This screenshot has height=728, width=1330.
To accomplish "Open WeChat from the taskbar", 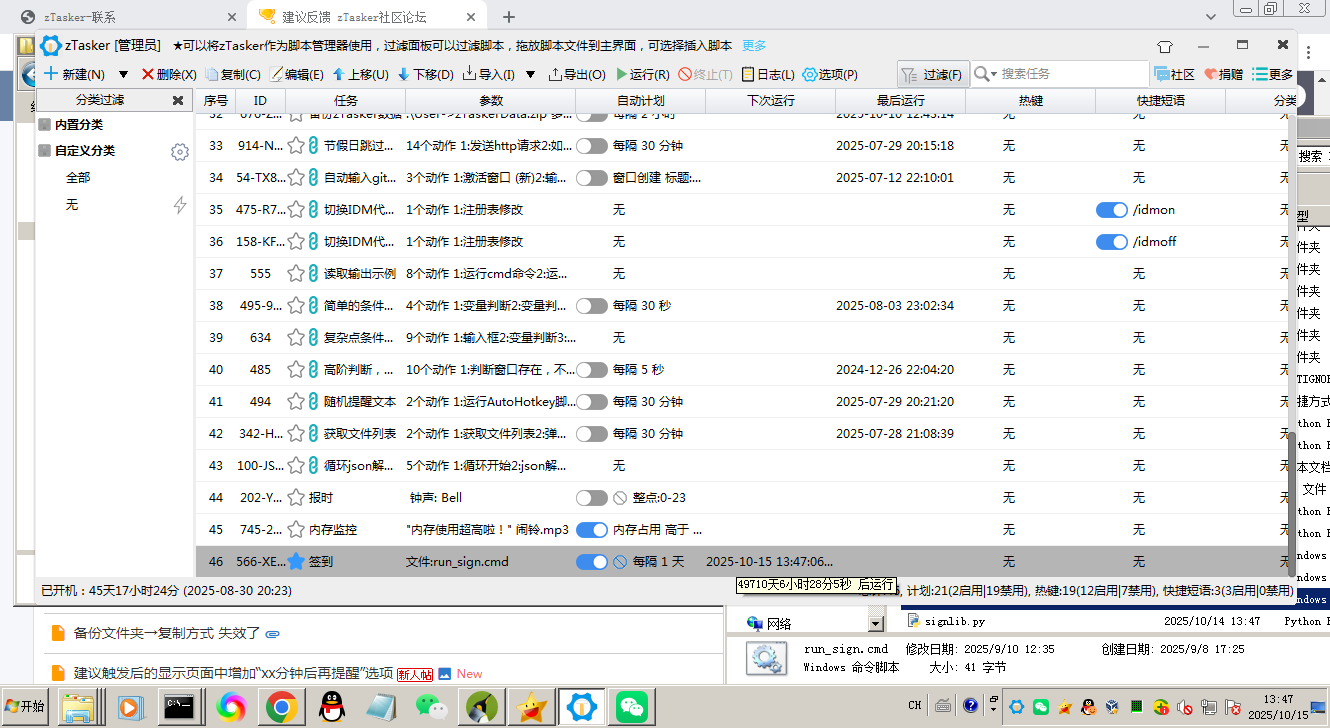I will [631, 707].
